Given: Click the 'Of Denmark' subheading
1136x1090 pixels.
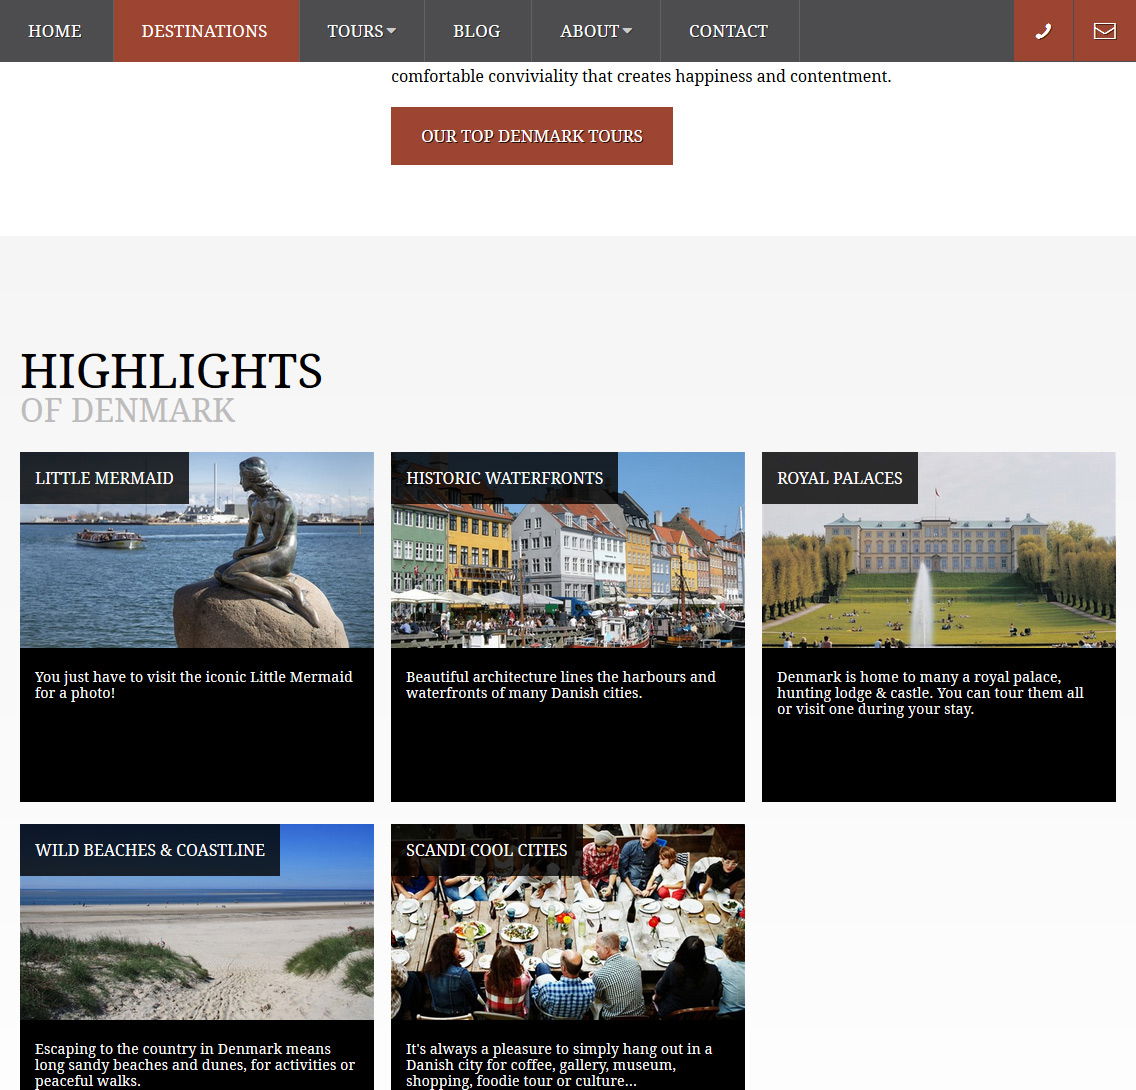Looking at the screenshot, I should (x=128, y=411).
